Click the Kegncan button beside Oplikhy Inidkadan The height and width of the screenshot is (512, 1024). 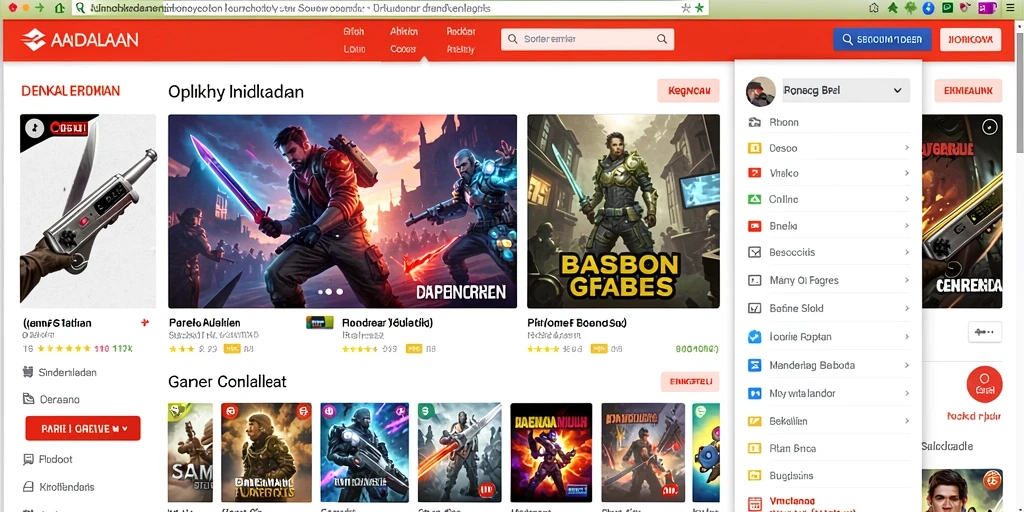point(688,91)
